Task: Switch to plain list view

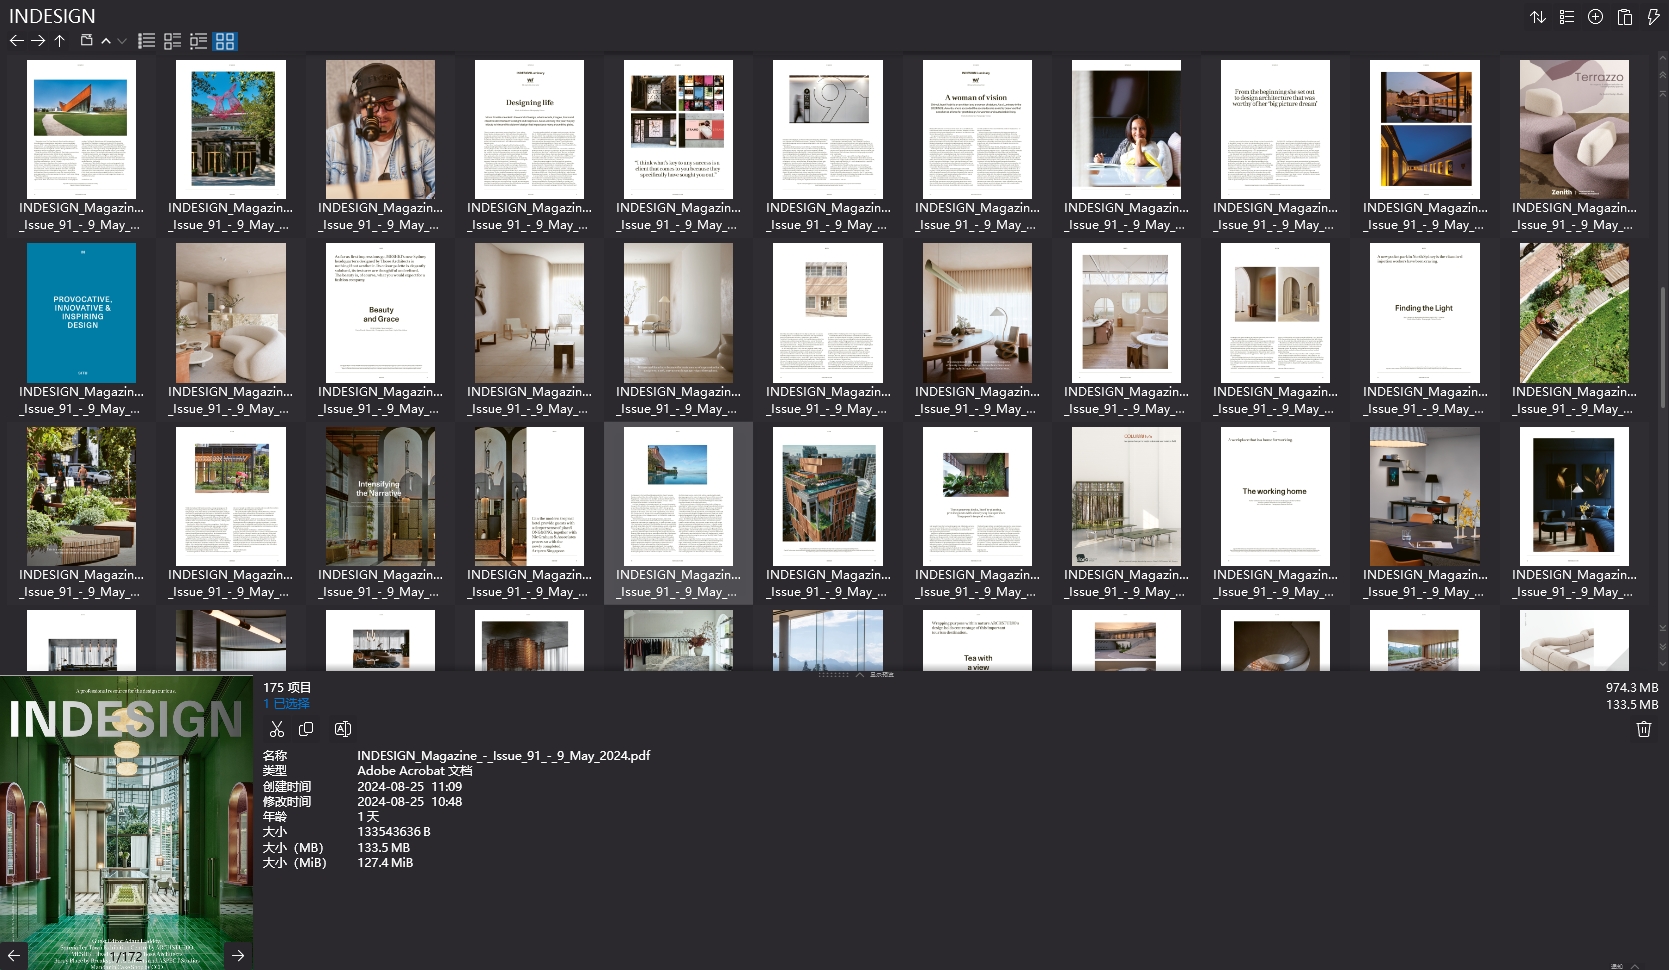Action: tap(147, 41)
